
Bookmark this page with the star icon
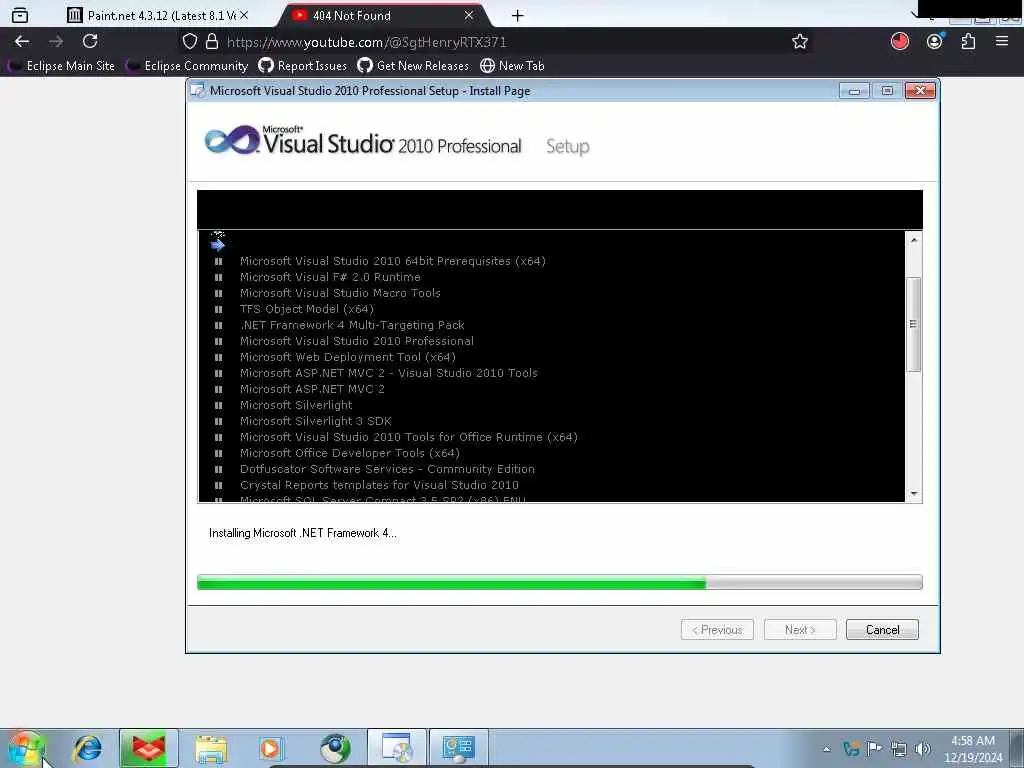(x=800, y=42)
